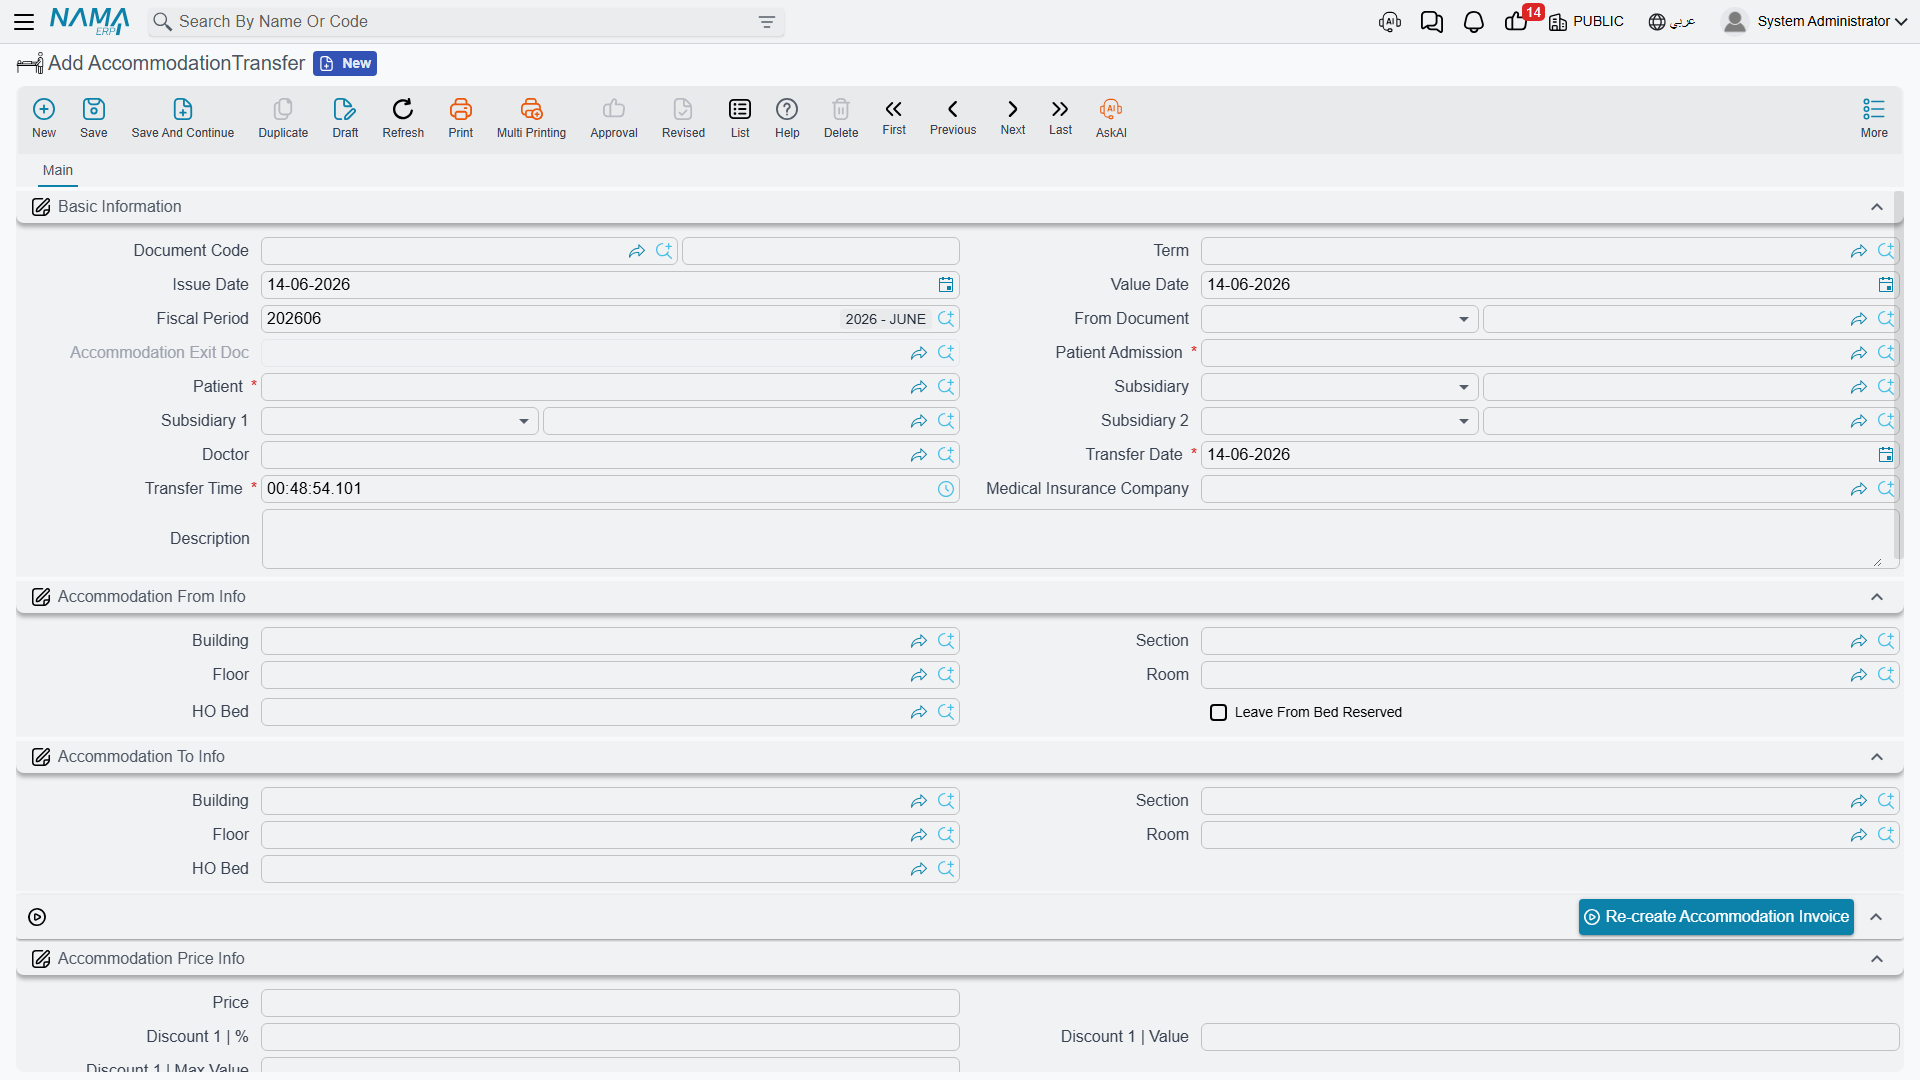1920x1080 pixels.
Task: Open Multi Printing
Action: (531, 118)
